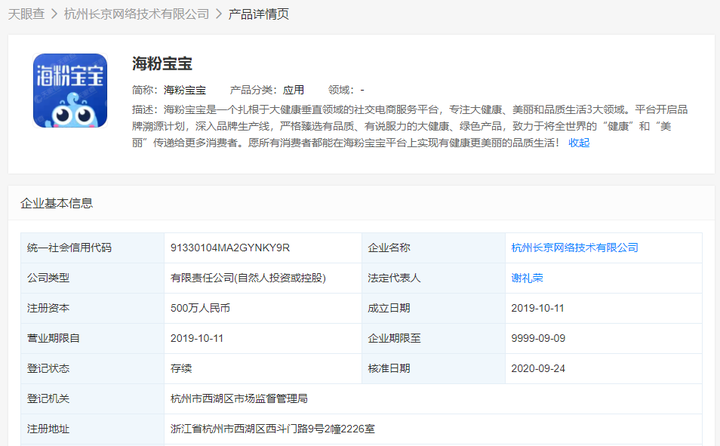The width and height of the screenshot is (720, 446).
Task: Click registered capital 500万人民币
Action: click(x=200, y=308)
